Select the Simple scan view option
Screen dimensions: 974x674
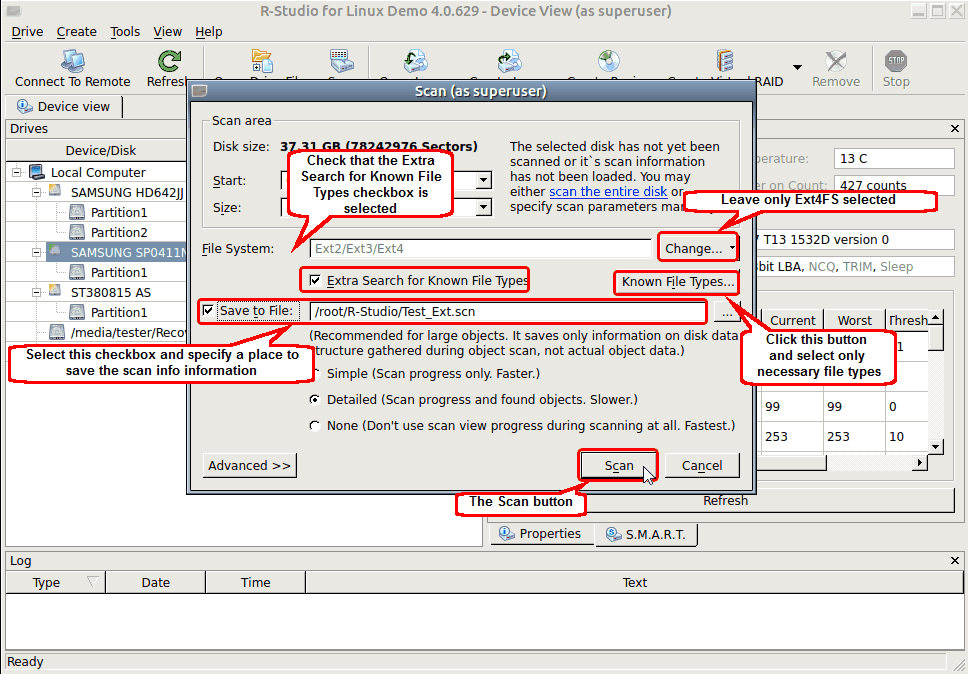point(315,373)
